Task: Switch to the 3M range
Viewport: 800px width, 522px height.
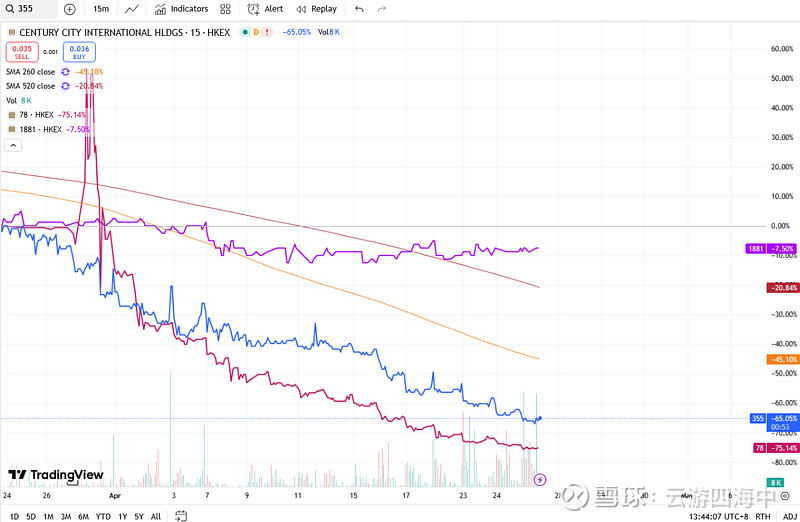Action: 66,516
